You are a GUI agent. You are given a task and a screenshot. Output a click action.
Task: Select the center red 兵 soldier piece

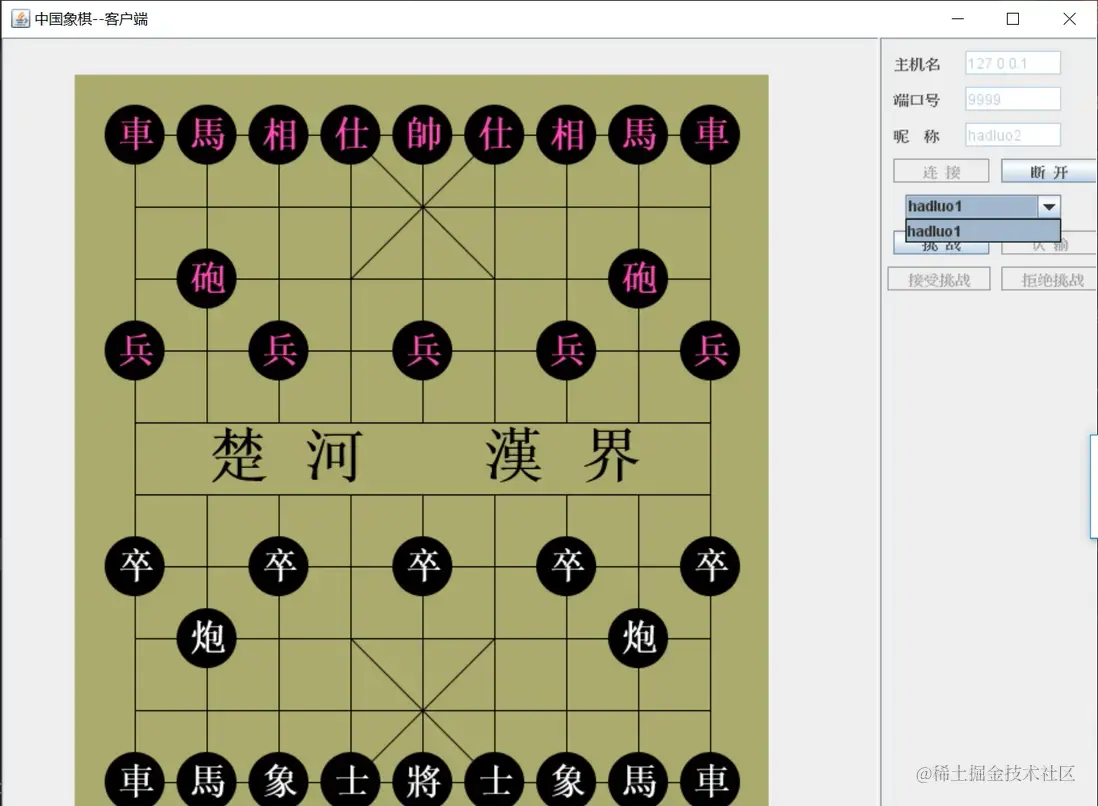tap(422, 350)
